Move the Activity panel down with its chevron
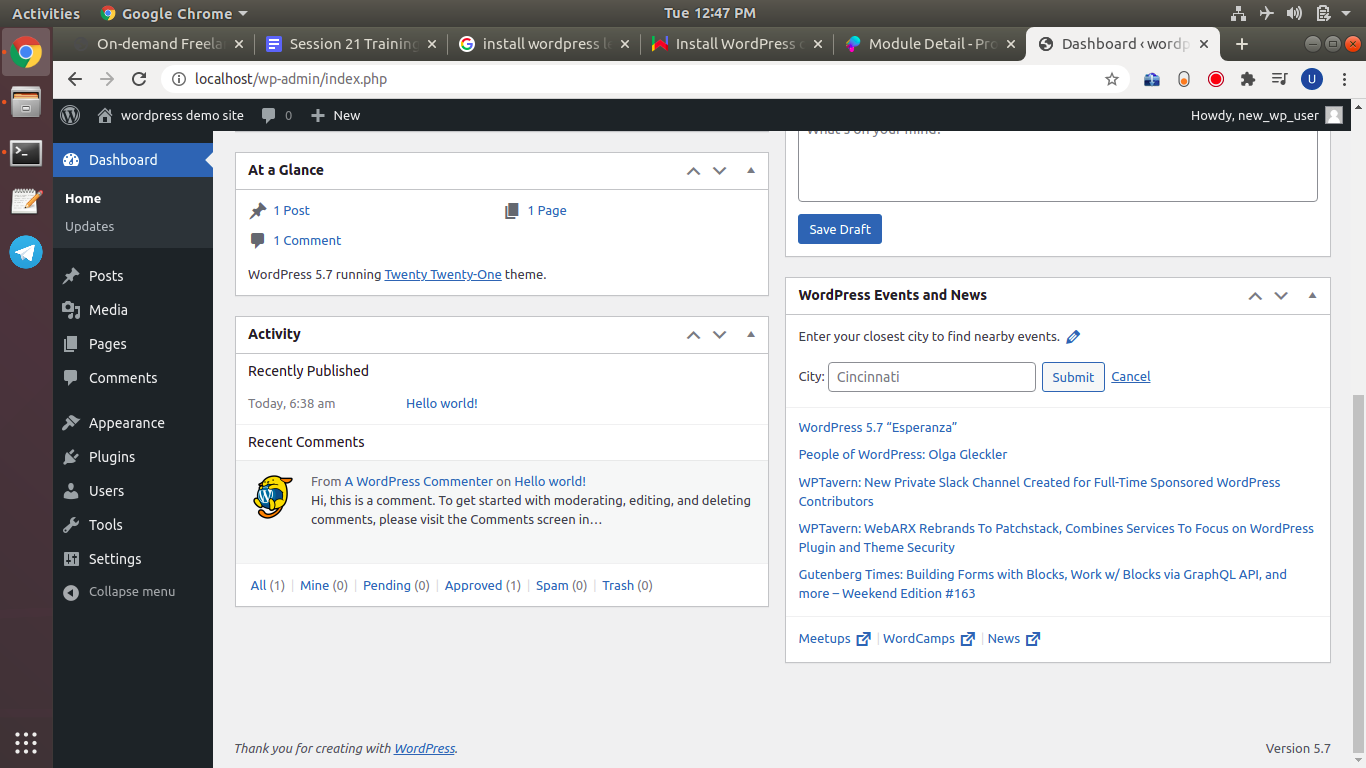This screenshot has height=768, width=1366. [719, 334]
